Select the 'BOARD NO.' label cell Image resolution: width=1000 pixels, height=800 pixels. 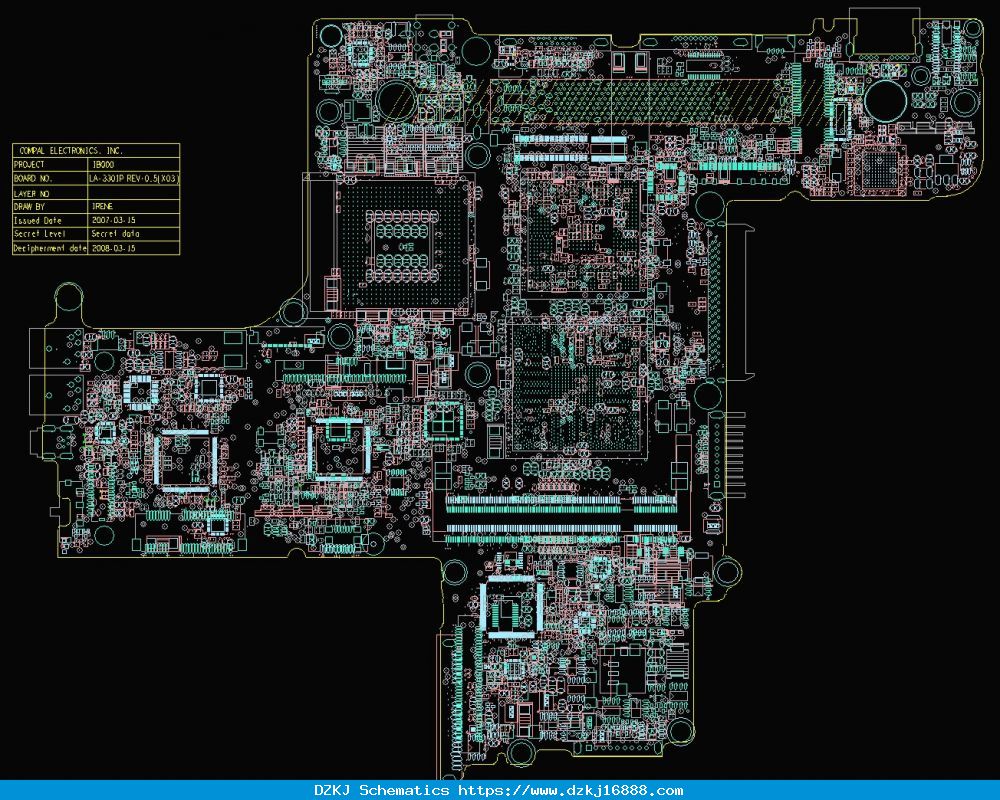coord(50,179)
